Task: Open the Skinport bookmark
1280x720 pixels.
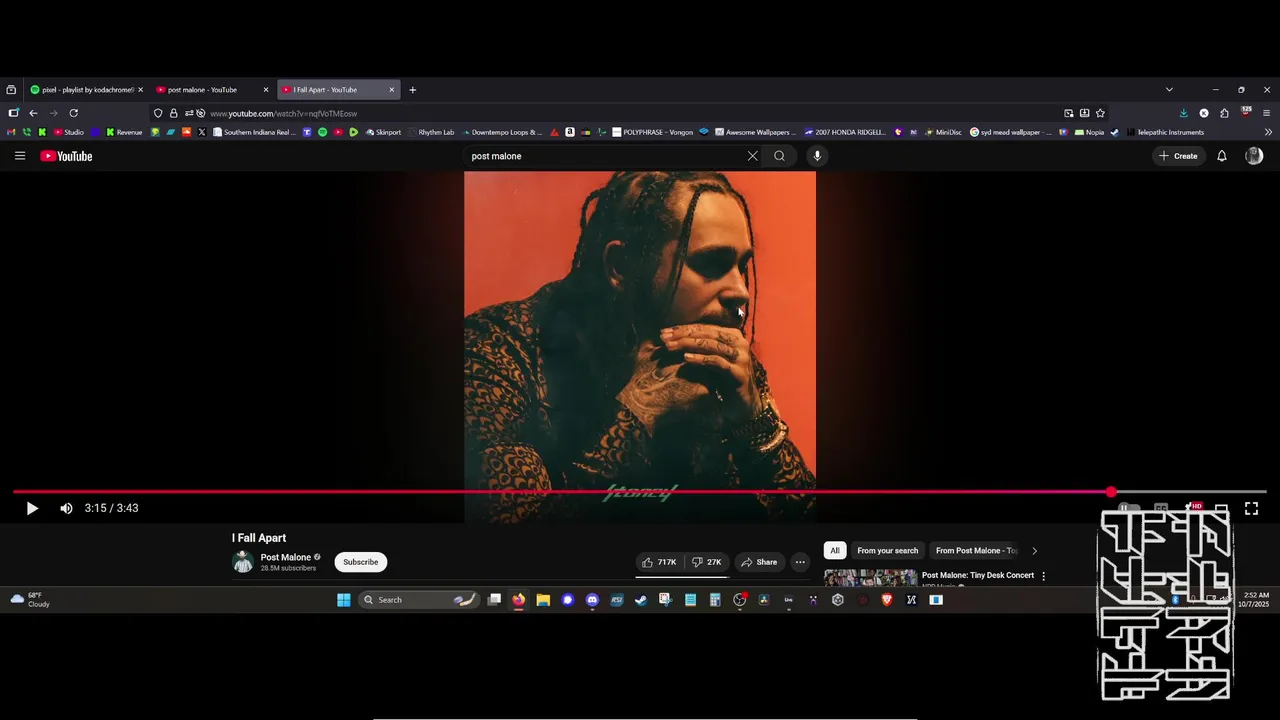Action: click(383, 132)
